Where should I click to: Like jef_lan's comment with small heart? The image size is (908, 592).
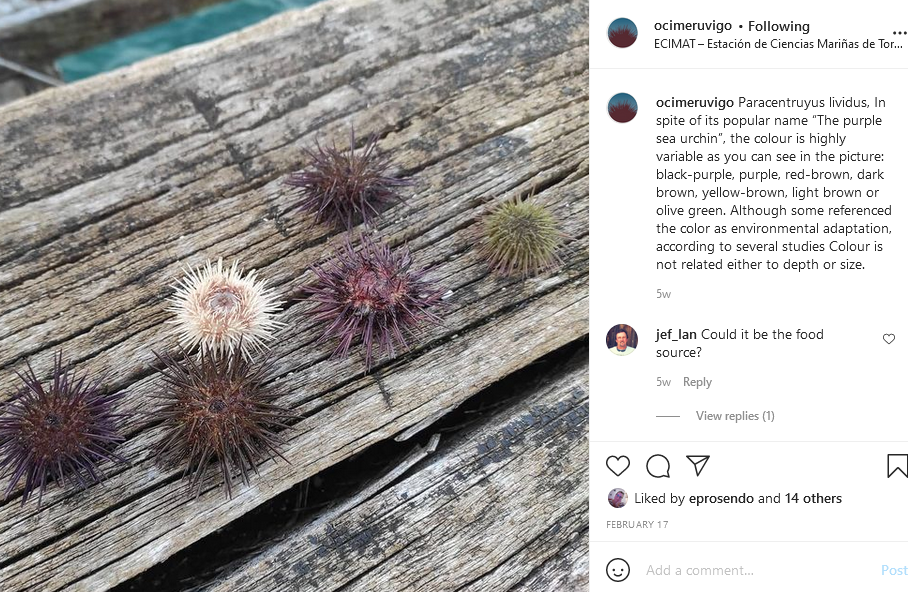(889, 339)
